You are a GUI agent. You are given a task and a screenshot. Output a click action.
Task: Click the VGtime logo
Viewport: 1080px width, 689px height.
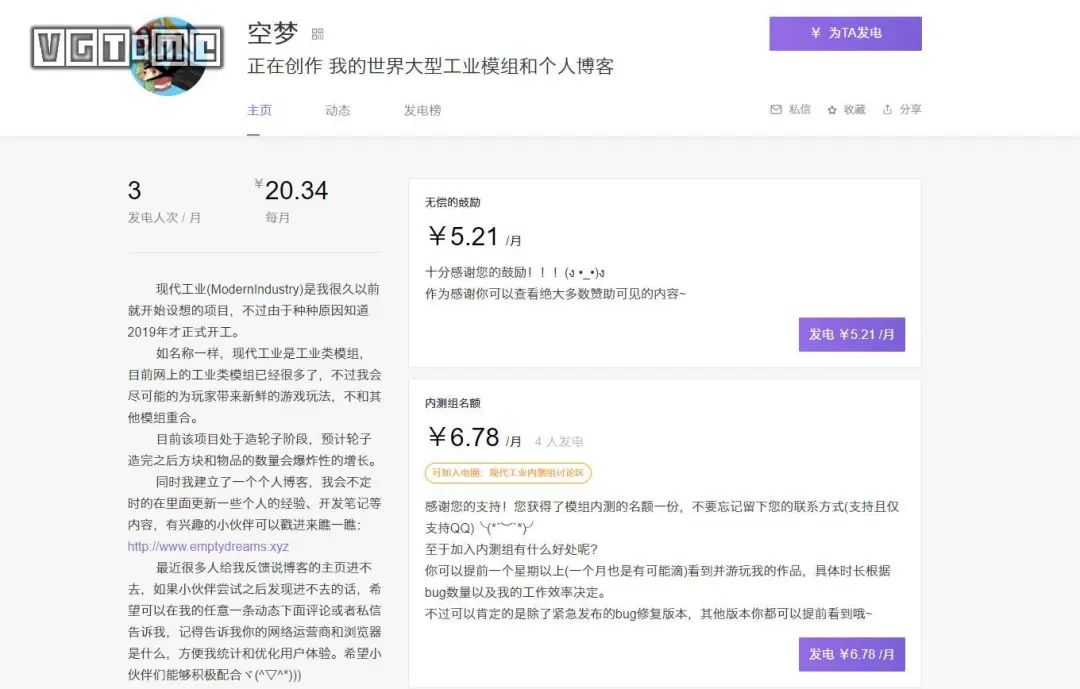tap(126, 47)
